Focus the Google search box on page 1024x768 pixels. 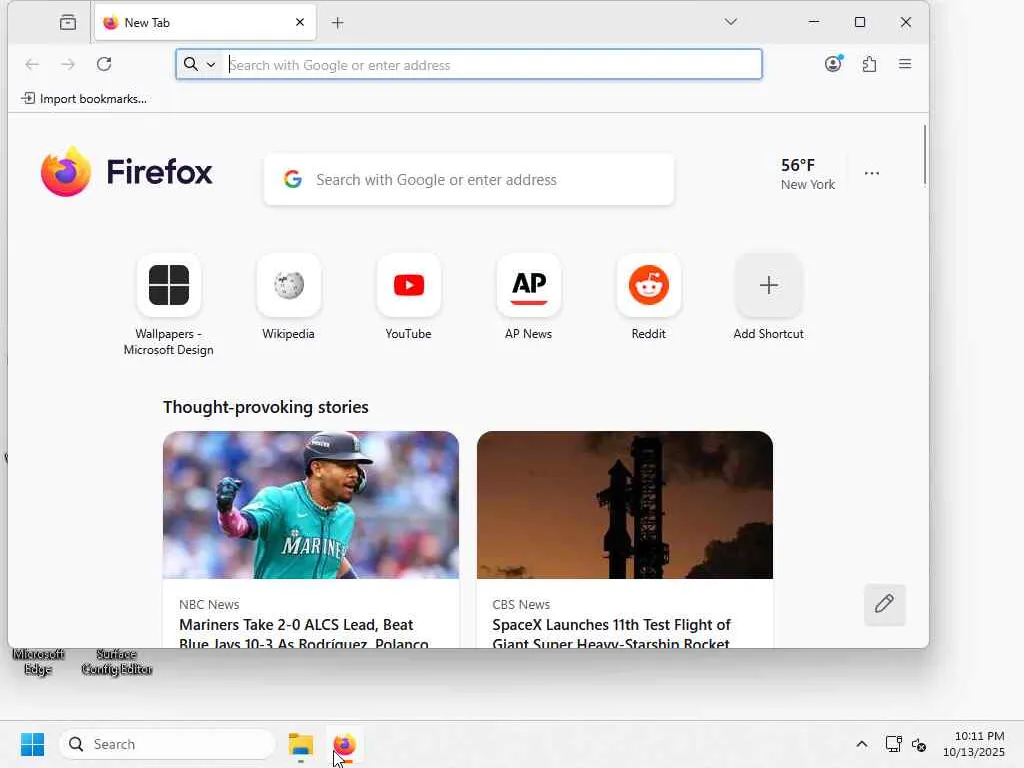point(469,180)
